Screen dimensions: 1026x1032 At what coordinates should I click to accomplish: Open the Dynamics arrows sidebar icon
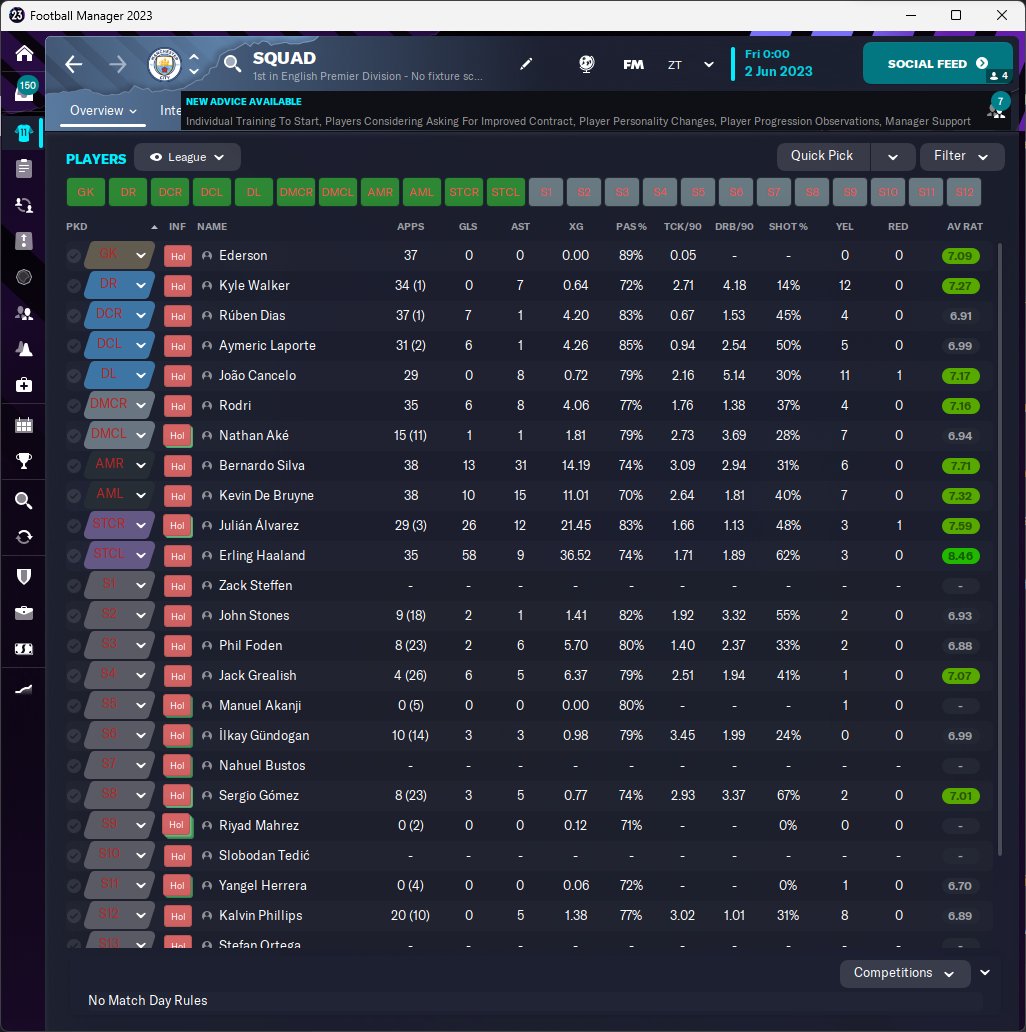pyautogui.click(x=24, y=205)
